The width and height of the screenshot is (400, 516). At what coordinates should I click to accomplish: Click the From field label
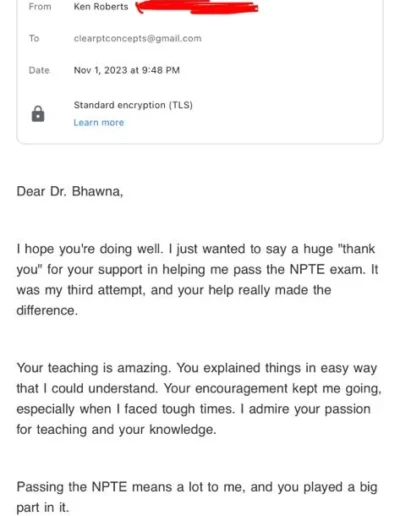click(40, 7)
